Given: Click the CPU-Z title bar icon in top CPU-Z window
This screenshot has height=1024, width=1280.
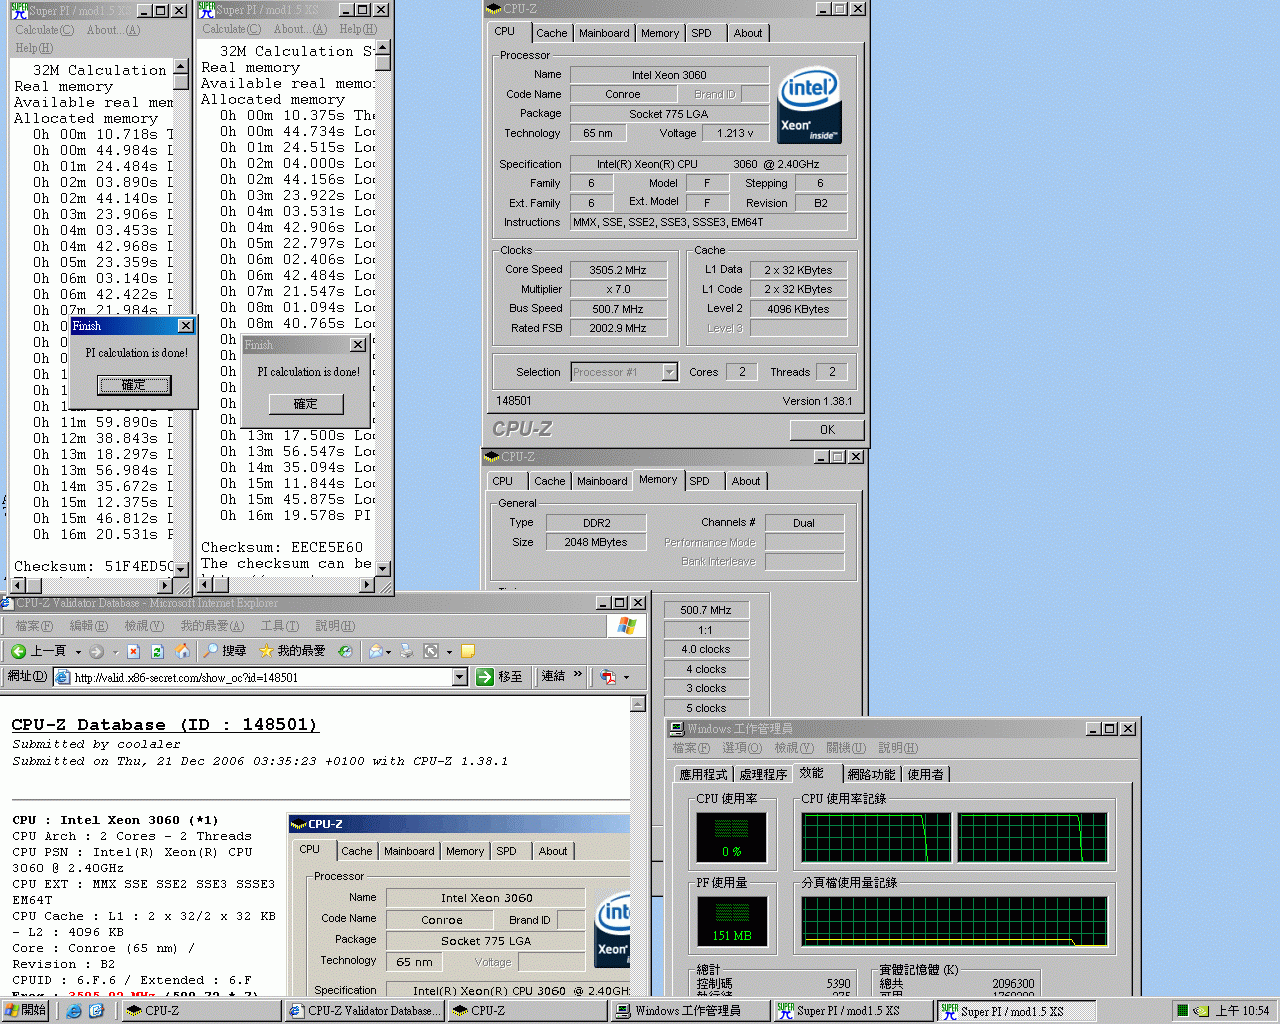Looking at the screenshot, I should 494,9.
